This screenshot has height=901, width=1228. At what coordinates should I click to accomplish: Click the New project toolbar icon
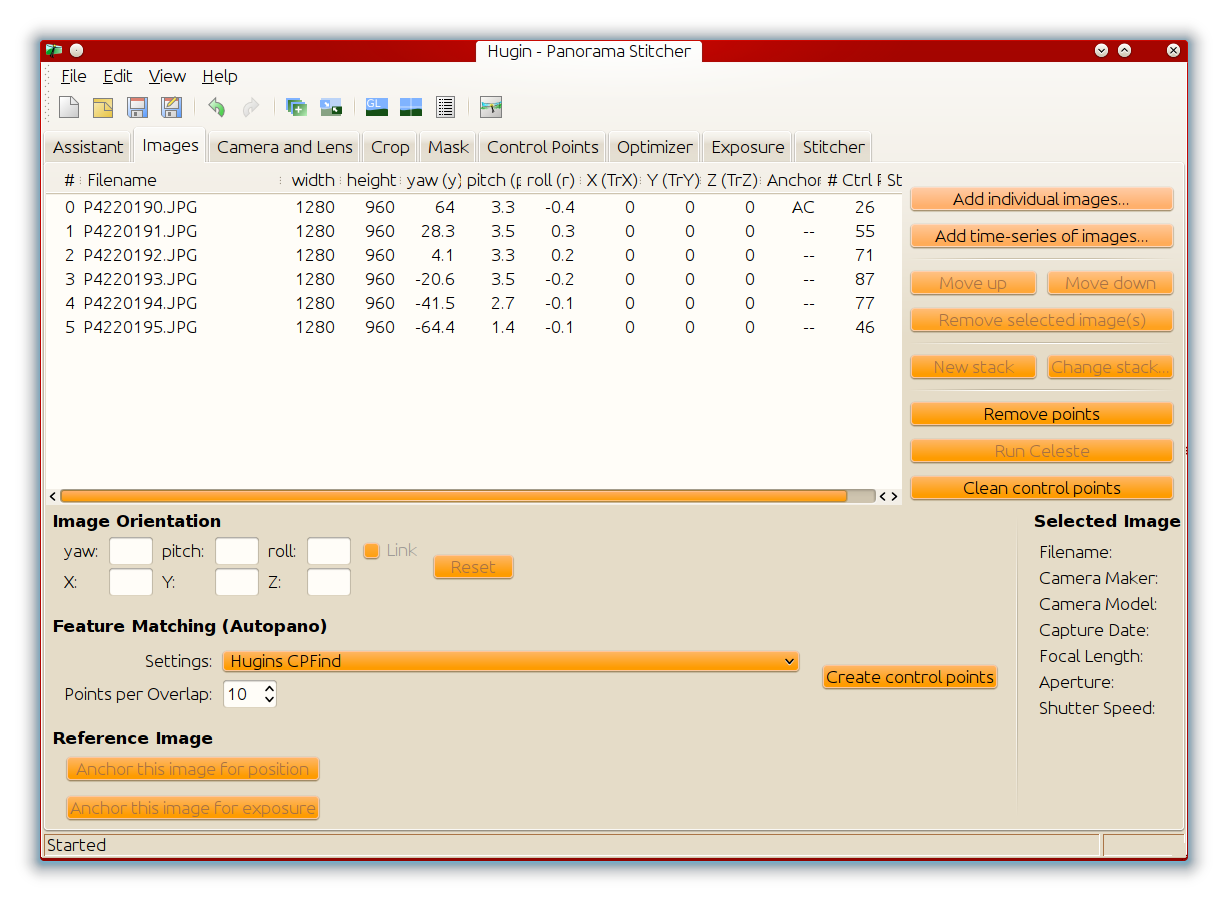(69, 107)
